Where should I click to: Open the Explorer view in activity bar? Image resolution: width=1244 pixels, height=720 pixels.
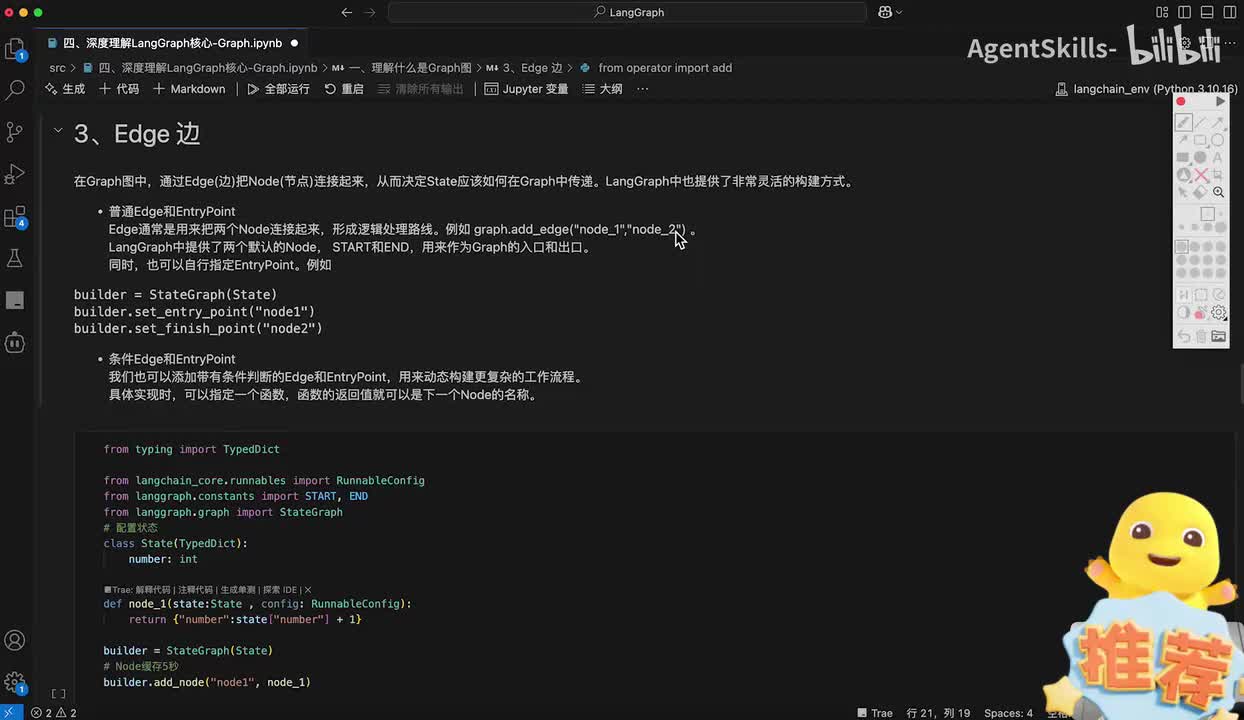15,49
